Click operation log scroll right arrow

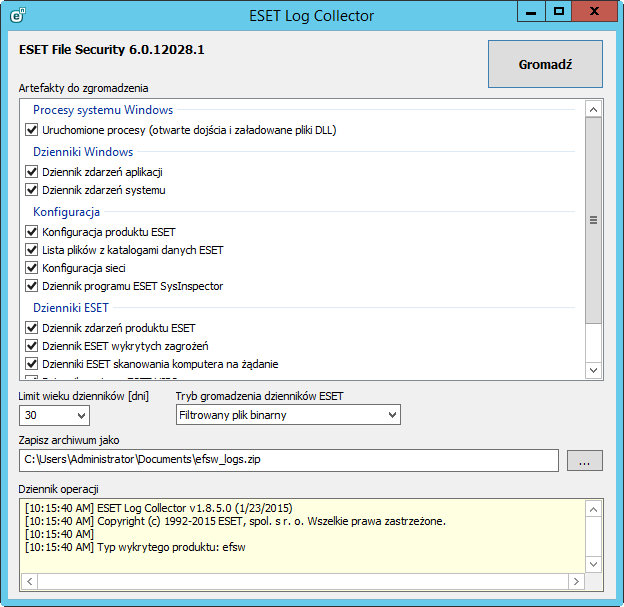576,582
